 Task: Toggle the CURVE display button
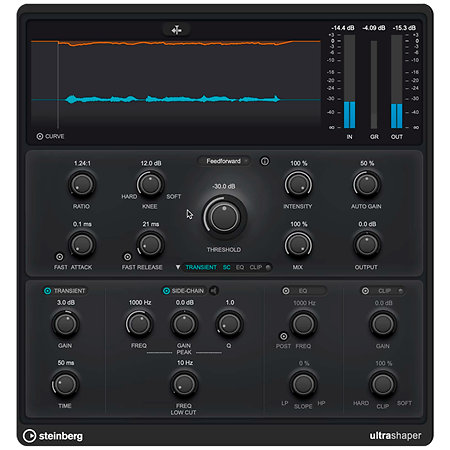[x=40, y=136]
